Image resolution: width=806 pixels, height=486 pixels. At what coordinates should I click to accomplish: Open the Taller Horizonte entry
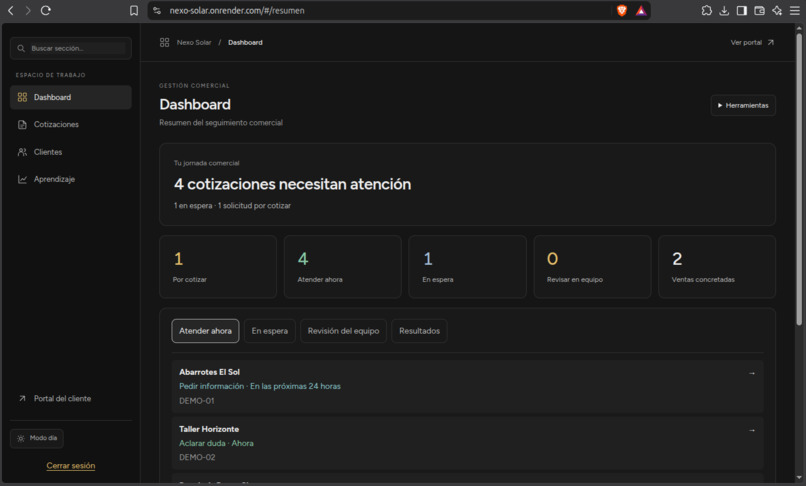(468, 443)
